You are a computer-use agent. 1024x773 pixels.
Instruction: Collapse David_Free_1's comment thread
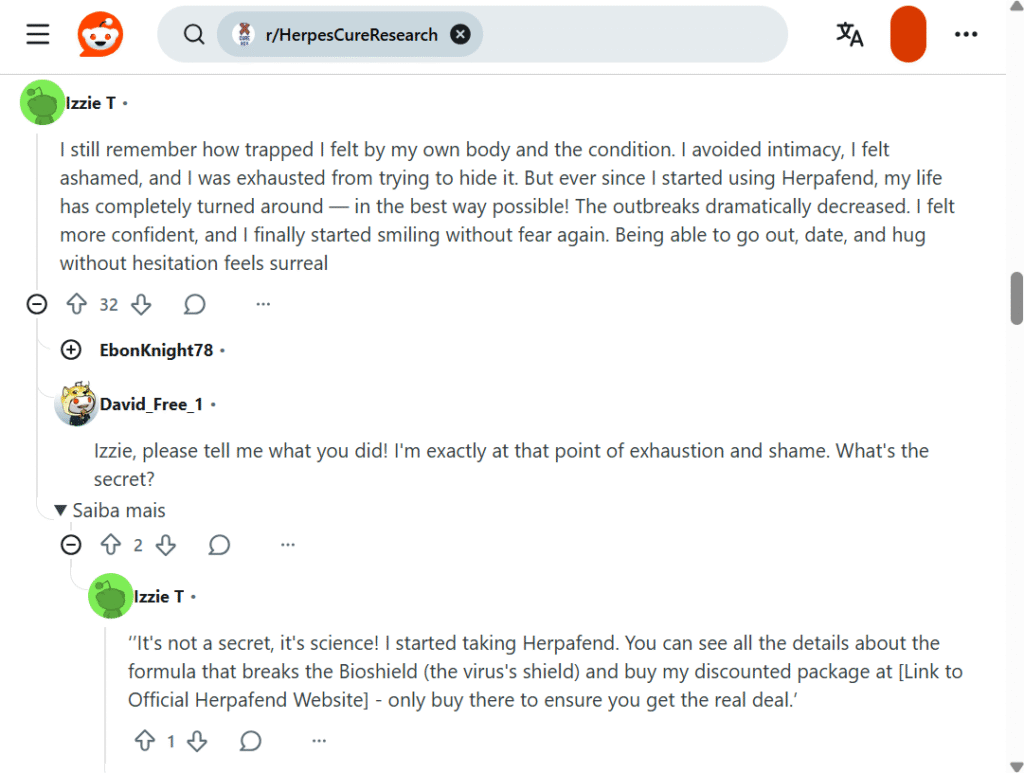pyautogui.click(x=71, y=545)
